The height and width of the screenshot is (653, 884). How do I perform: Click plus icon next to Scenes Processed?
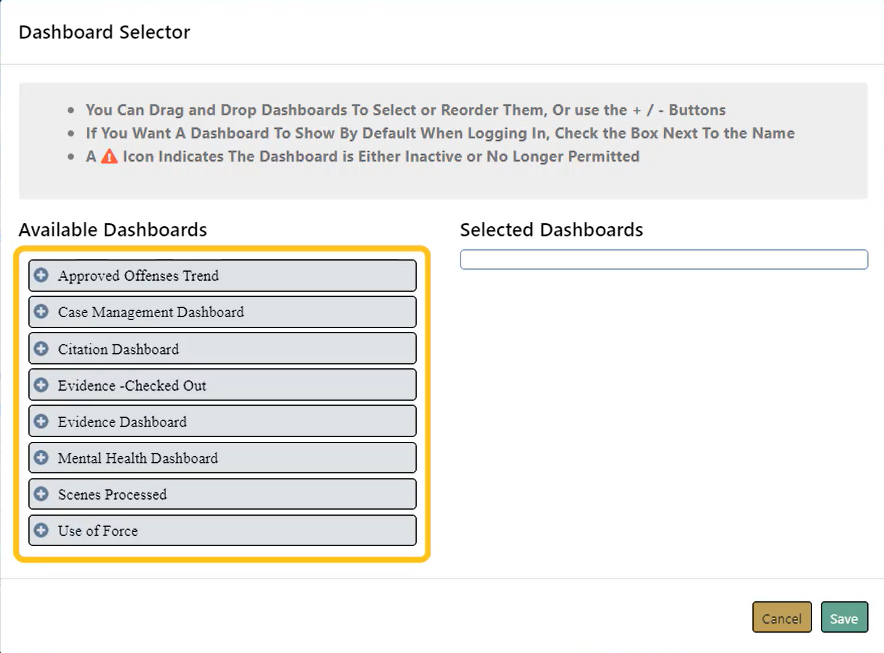pyautogui.click(x=41, y=494)
